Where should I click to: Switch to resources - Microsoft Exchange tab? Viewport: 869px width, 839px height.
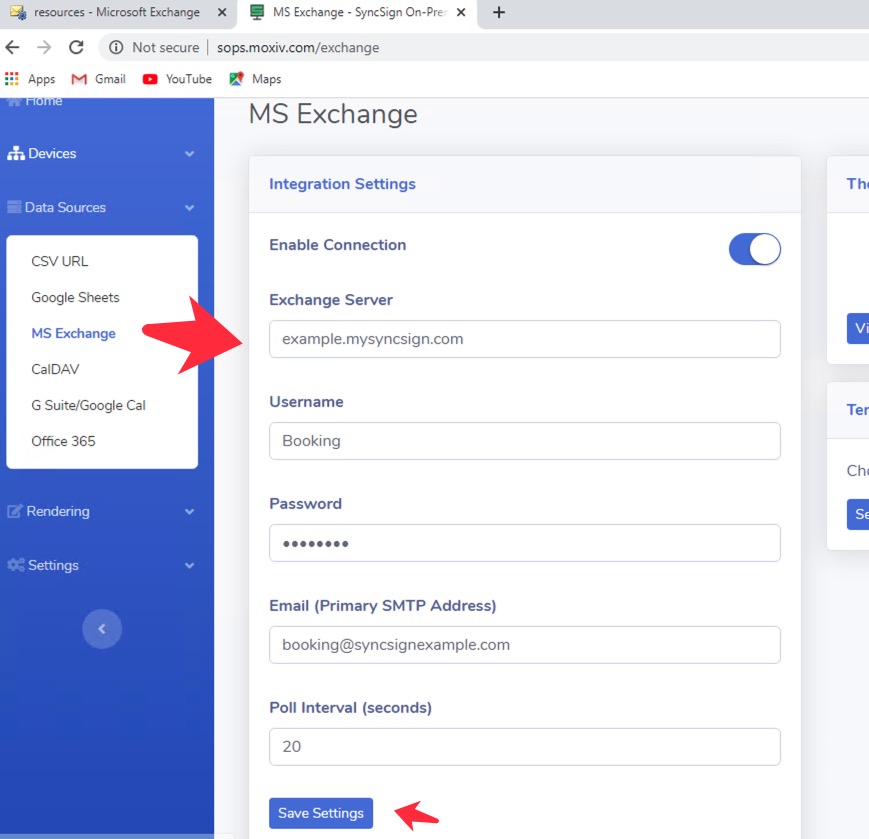[x=119, y=13]
